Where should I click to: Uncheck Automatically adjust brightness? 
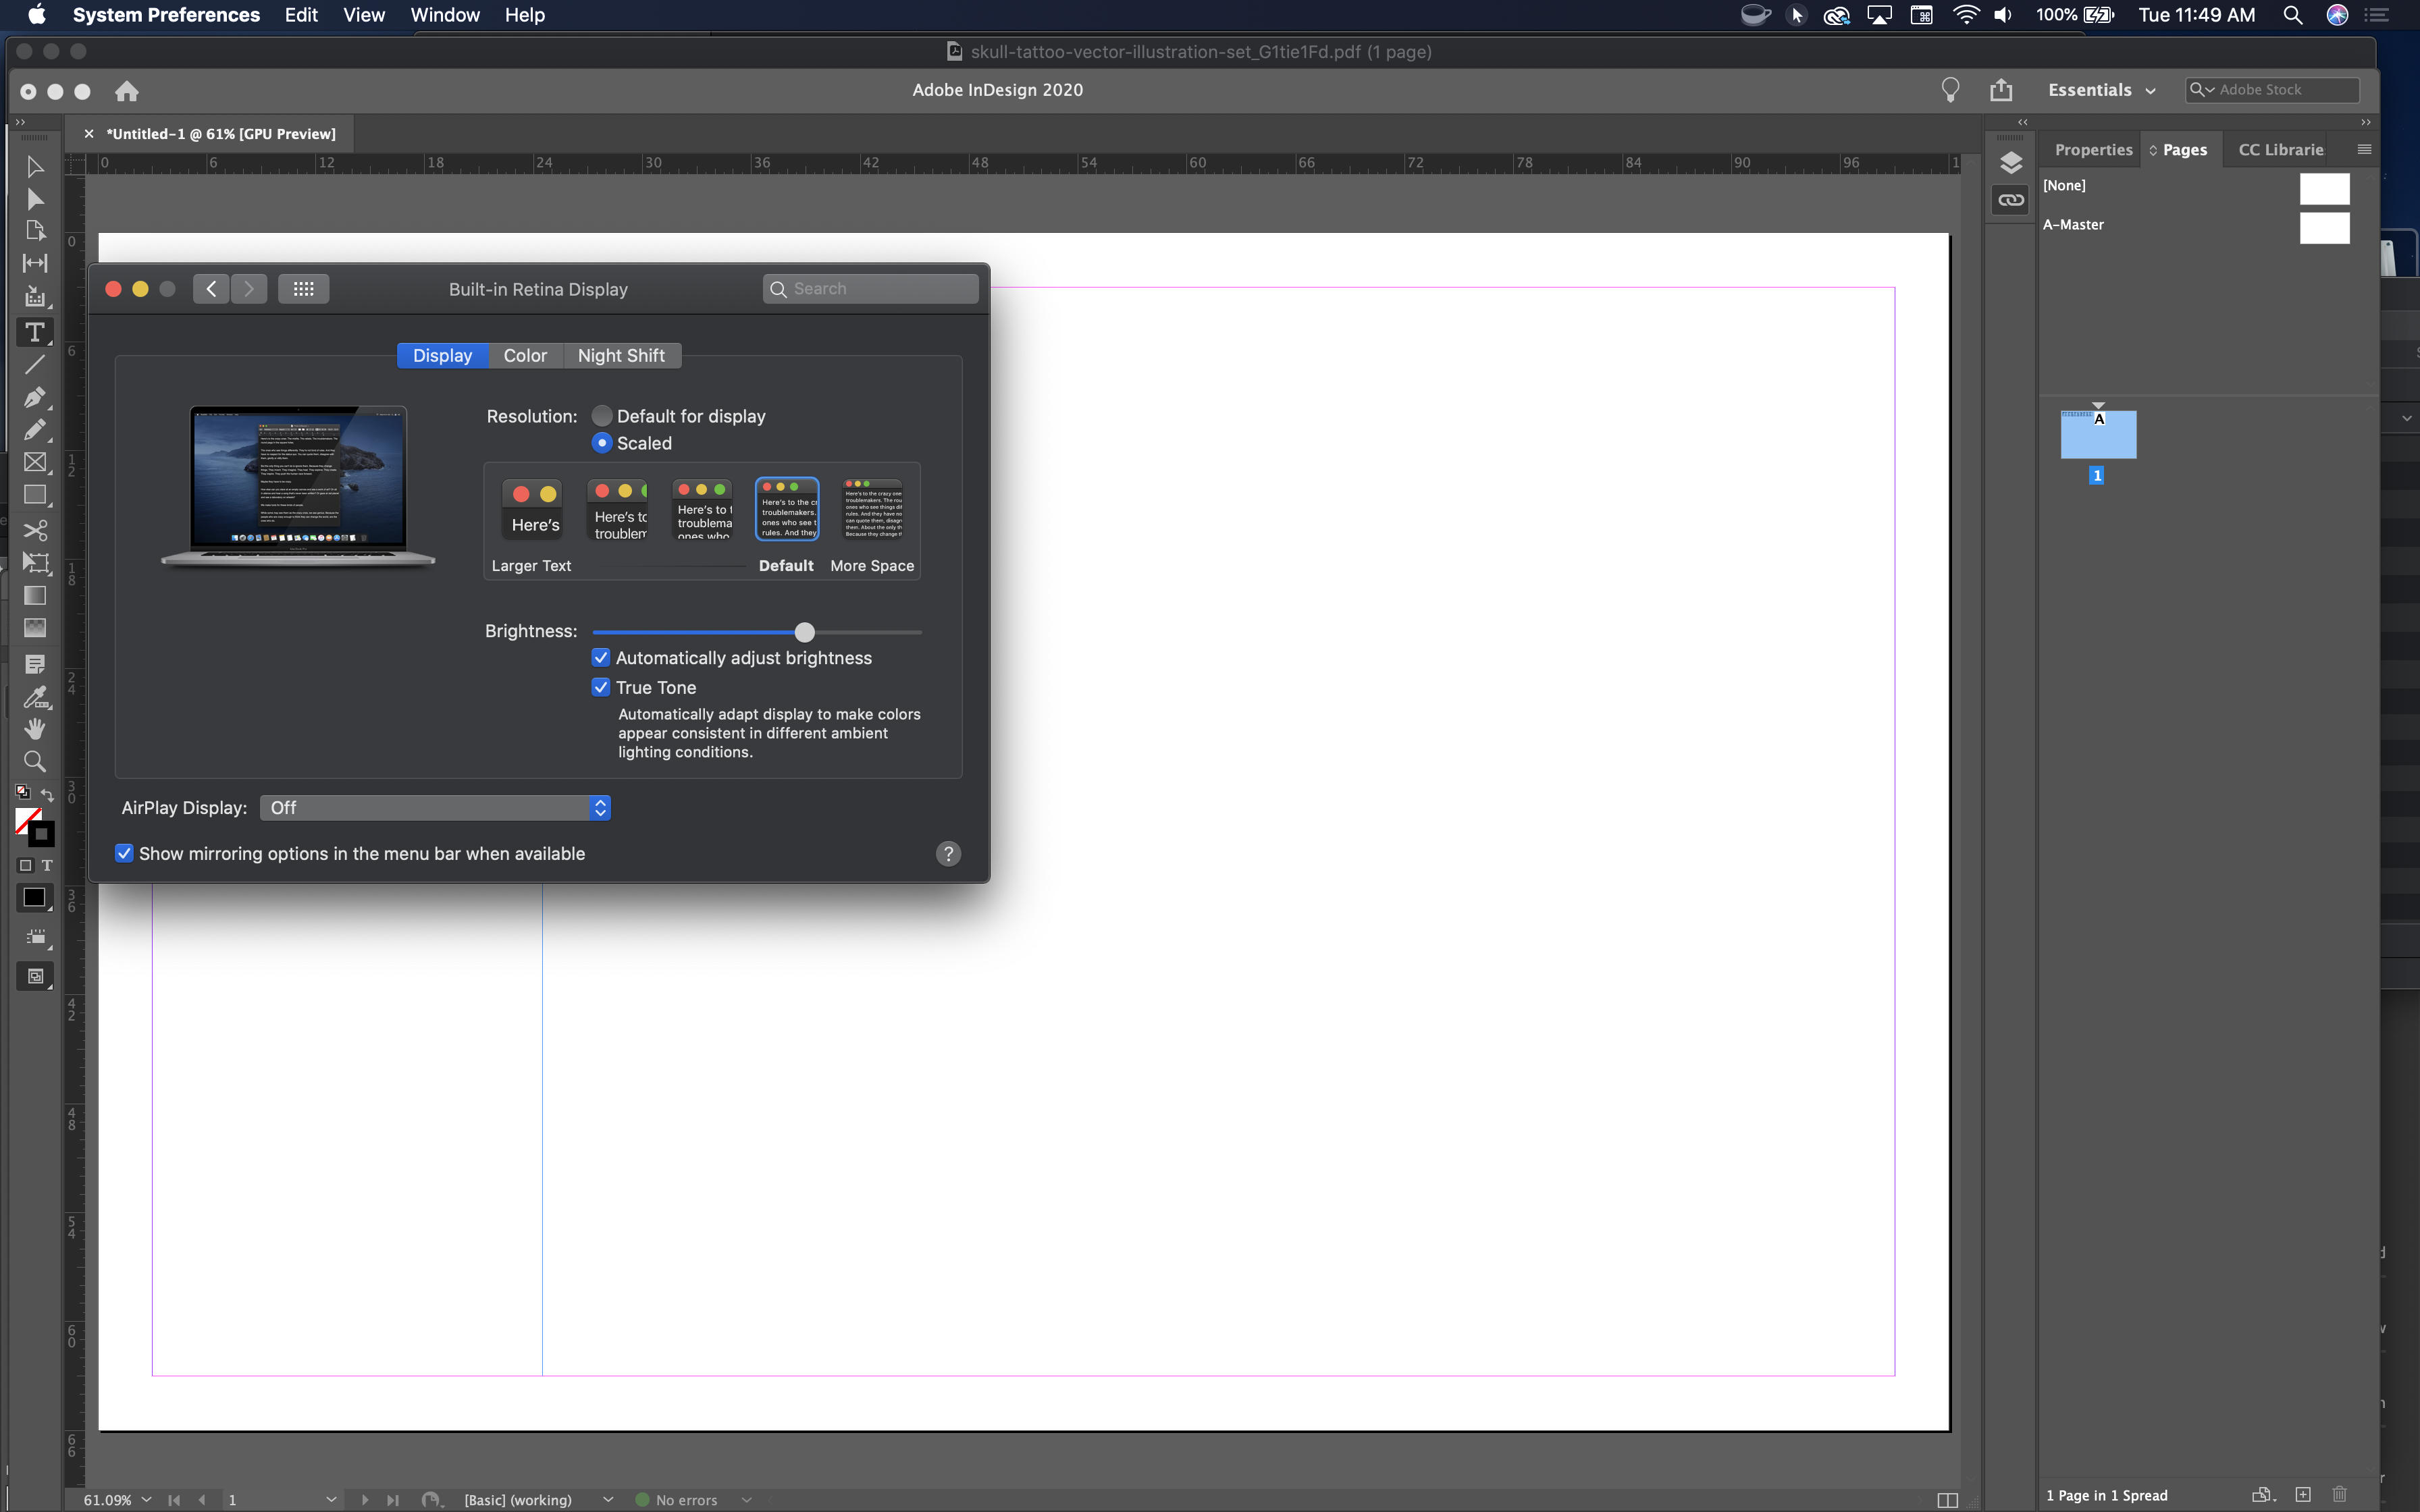600,657
